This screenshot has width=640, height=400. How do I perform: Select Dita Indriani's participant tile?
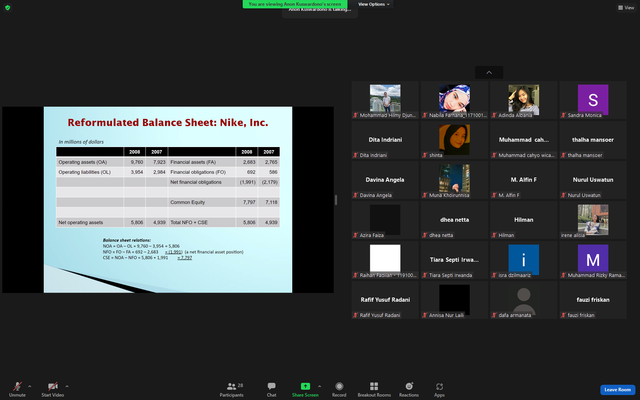click(x=385, y=140)
